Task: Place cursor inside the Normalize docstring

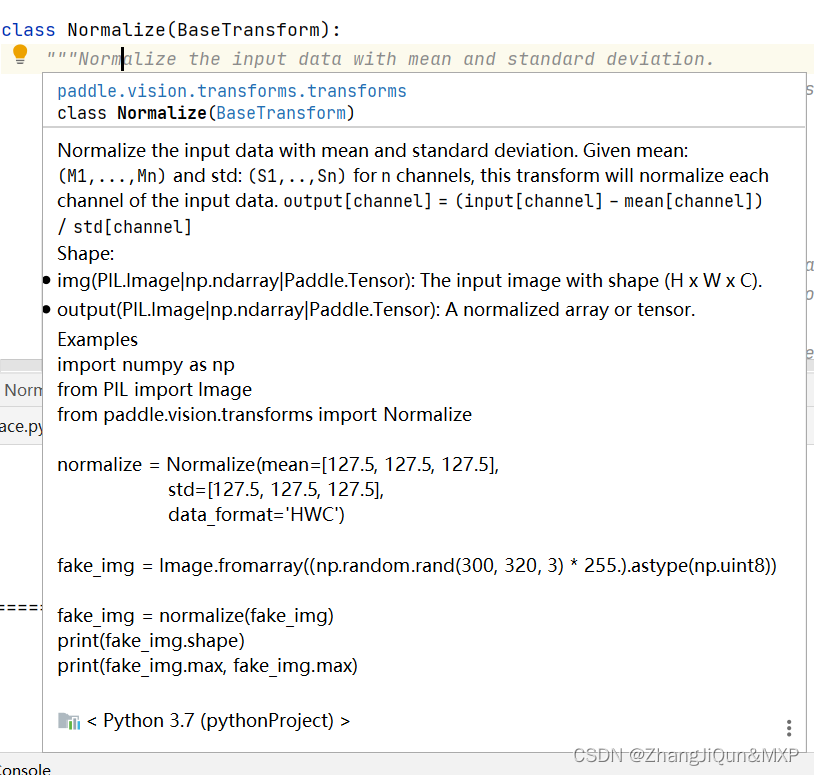Action: pyautogui.click(x=300, y=58)
